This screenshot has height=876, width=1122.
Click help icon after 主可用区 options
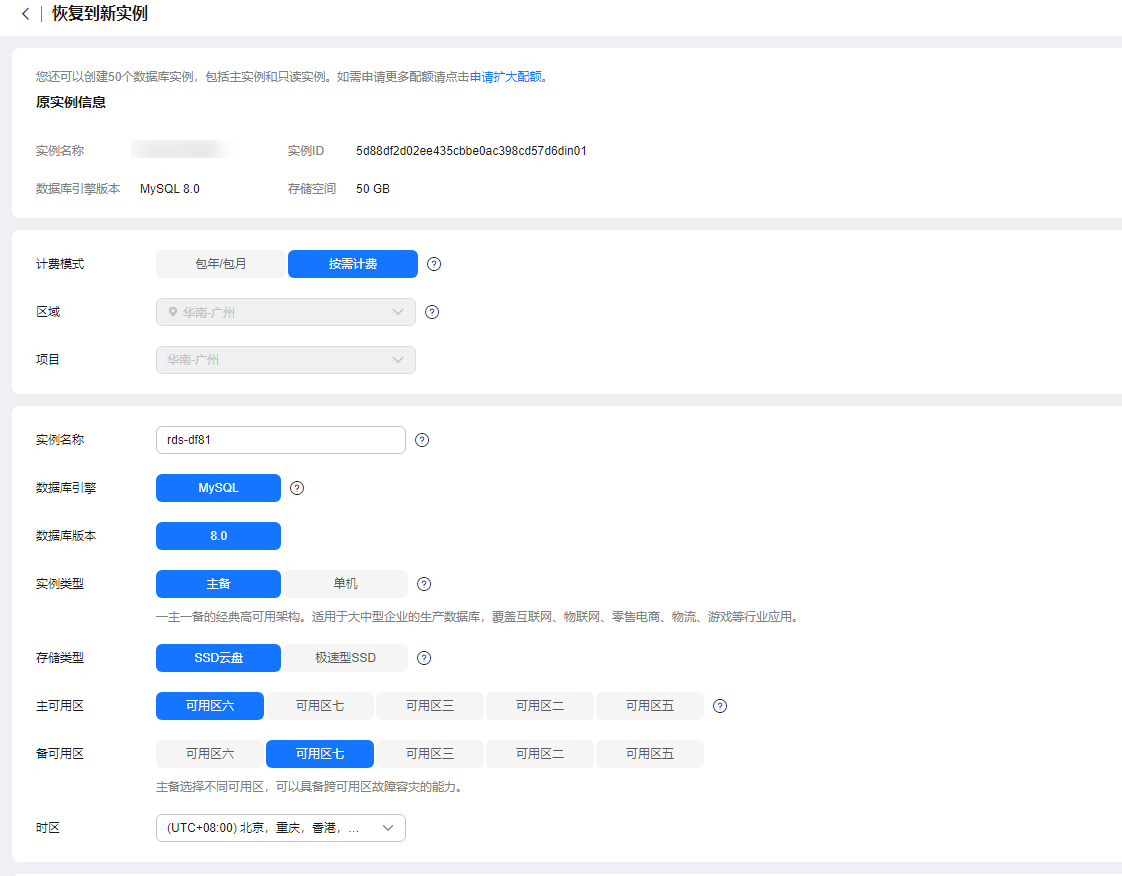click(720, 706)
